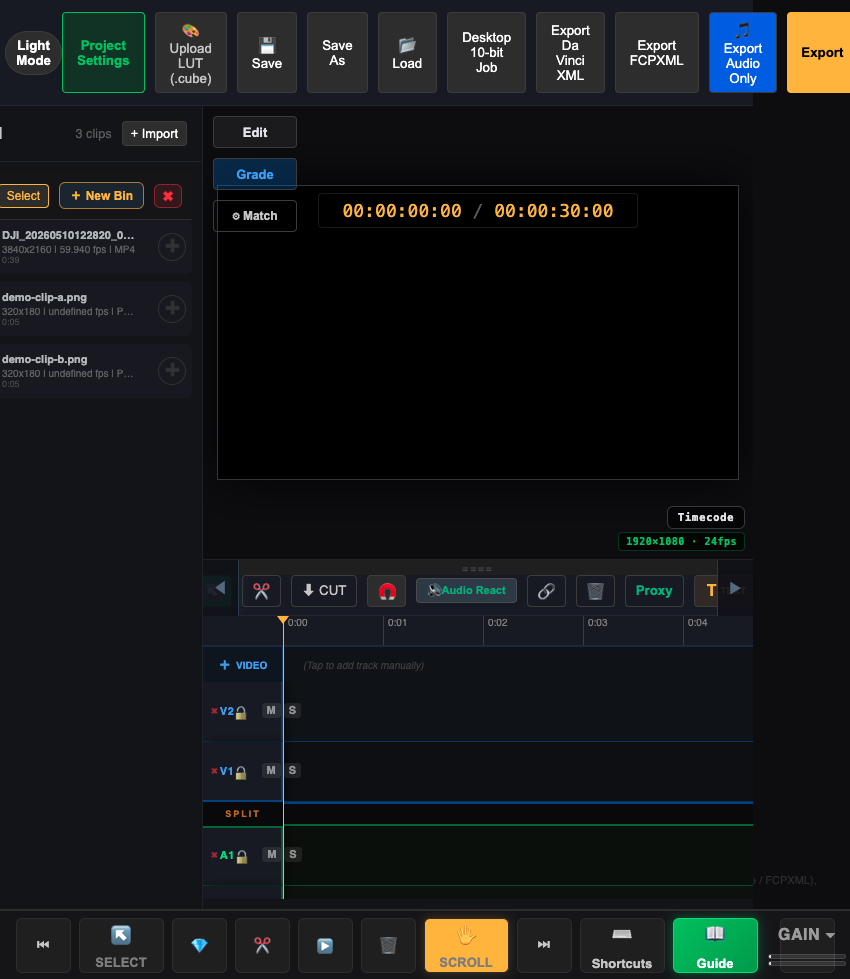Start a Desktop 10-bit Job
Screen dimensions: 850x979
pyautogui.click(x=487, y=53)
